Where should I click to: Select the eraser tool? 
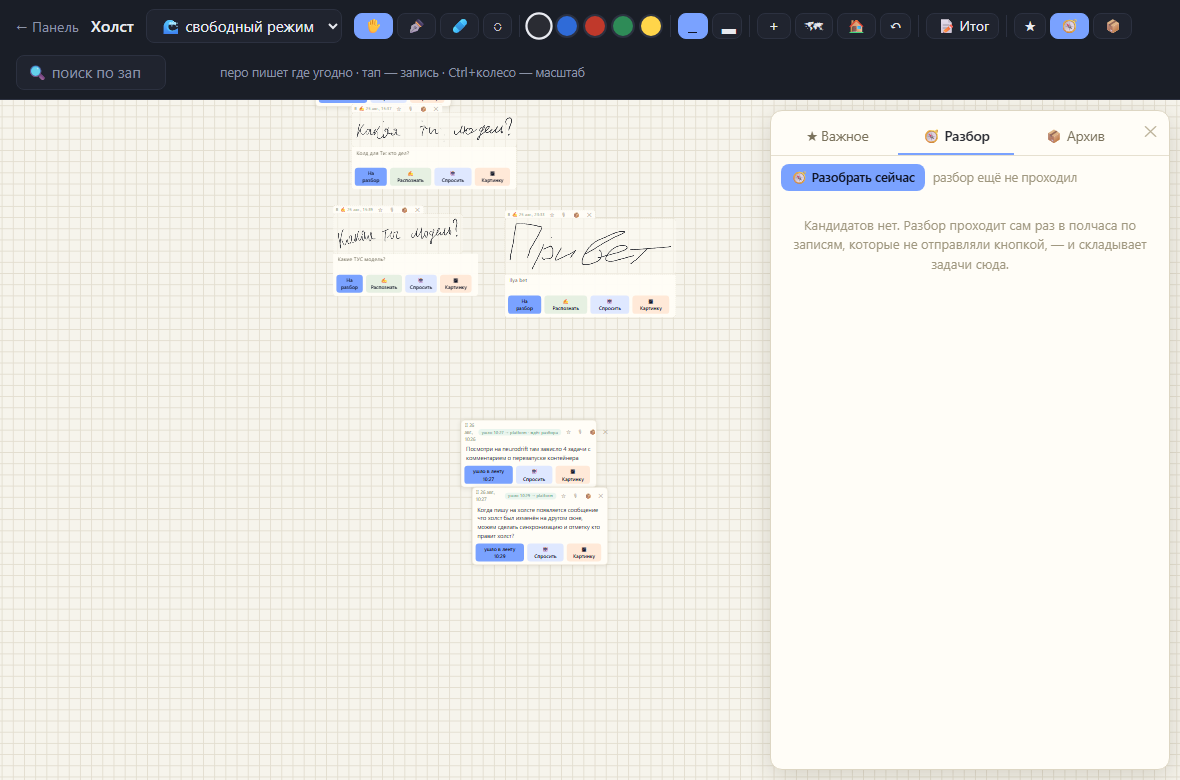[x=459, y=26]
